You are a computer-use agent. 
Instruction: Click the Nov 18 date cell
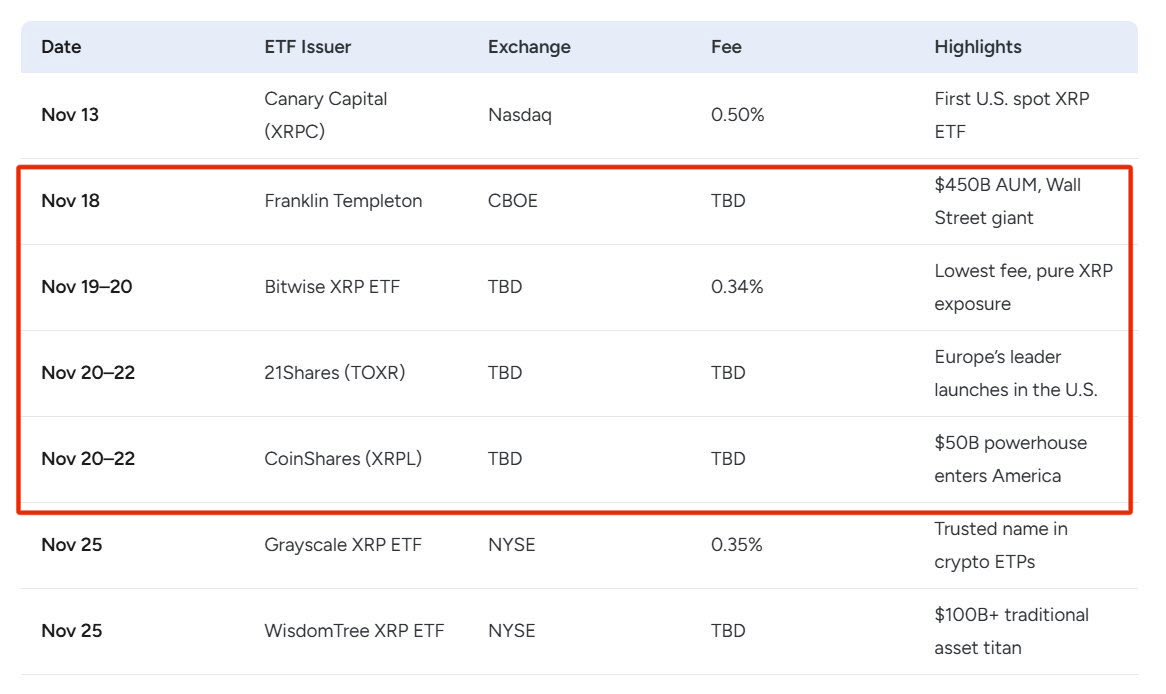point(70,201)
